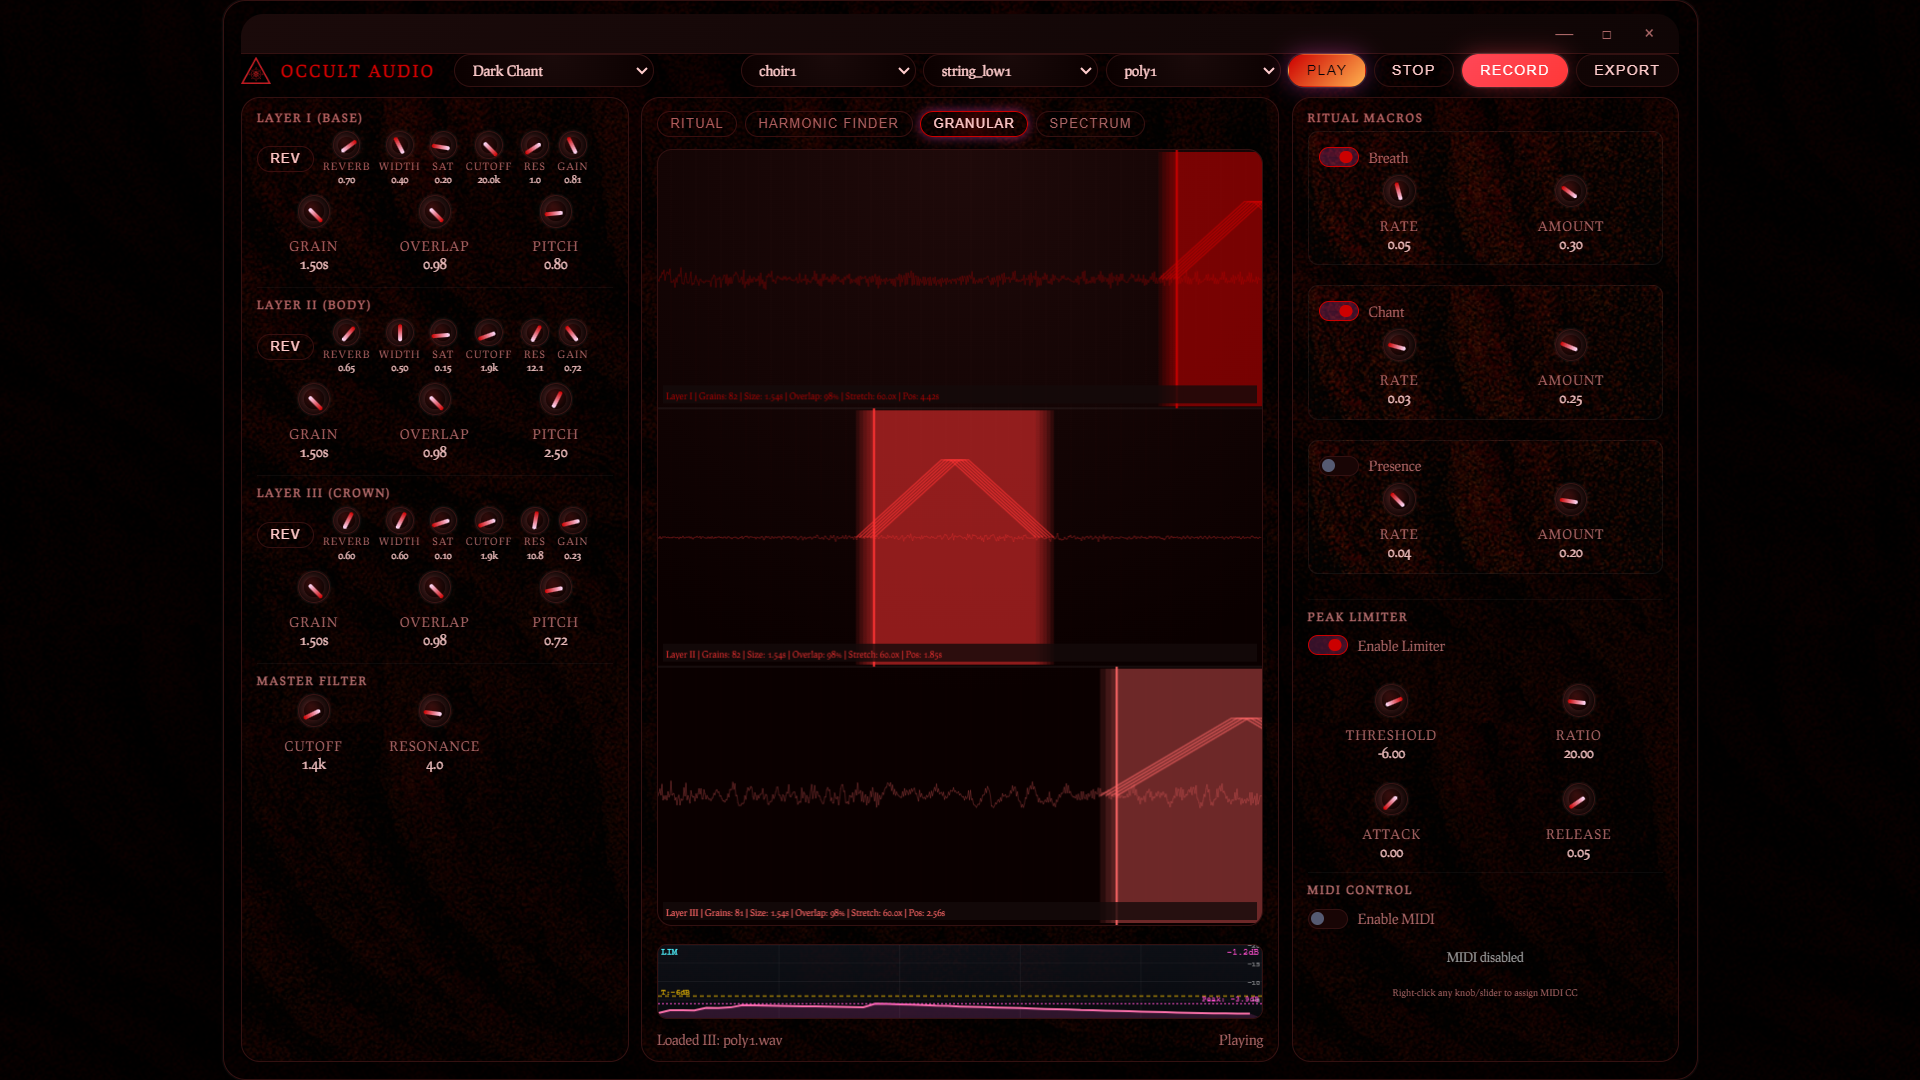This screenshot has height=1080, width=1920.
Task: Disable the Enable Limiter switch
Action: pos(1327,645)
